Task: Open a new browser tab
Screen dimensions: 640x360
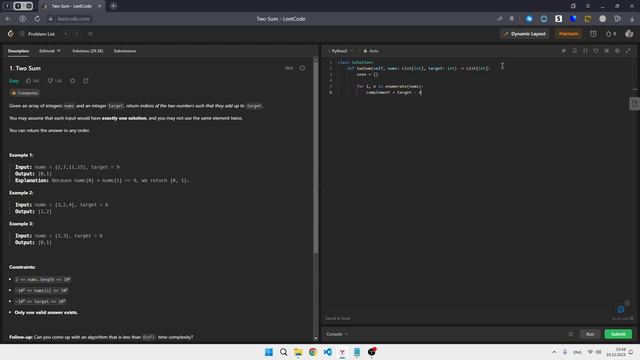Action: coord(113,6)
